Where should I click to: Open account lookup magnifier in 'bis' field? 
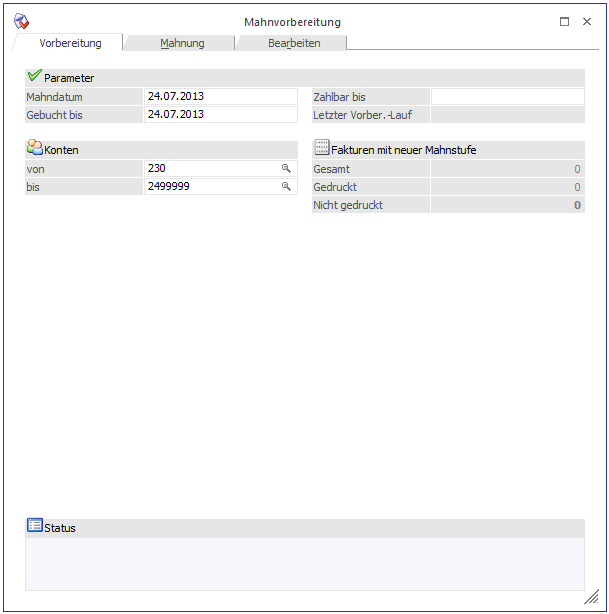tap(286, 187)
